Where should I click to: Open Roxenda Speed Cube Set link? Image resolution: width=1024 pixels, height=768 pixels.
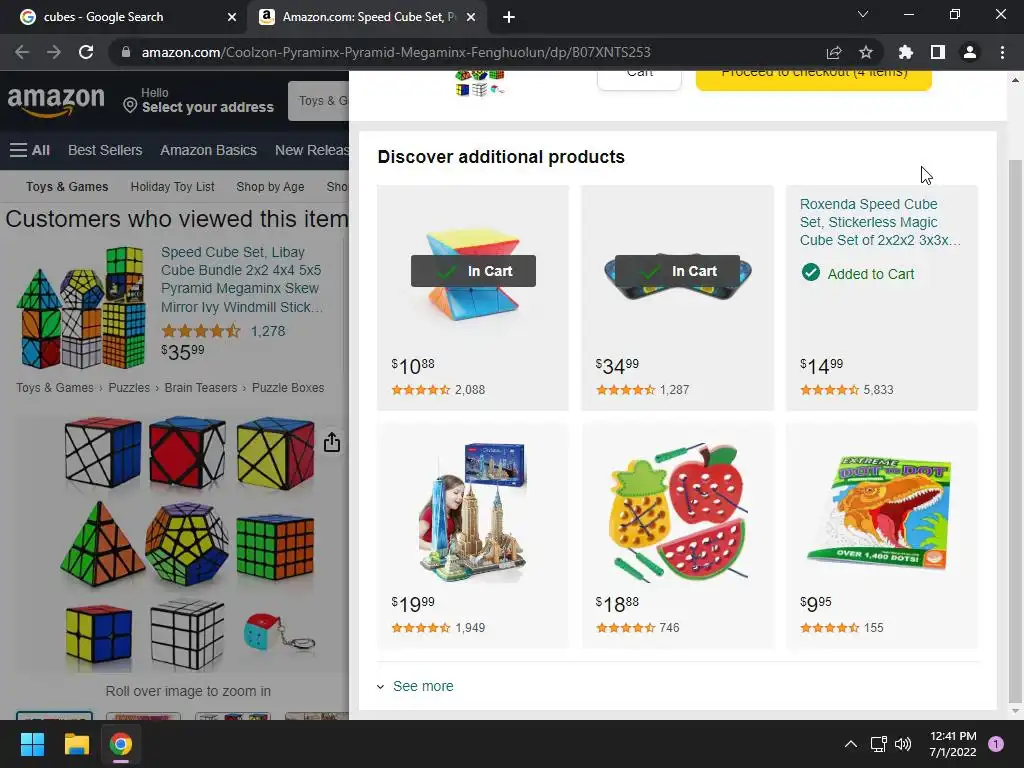click(880, 222)
